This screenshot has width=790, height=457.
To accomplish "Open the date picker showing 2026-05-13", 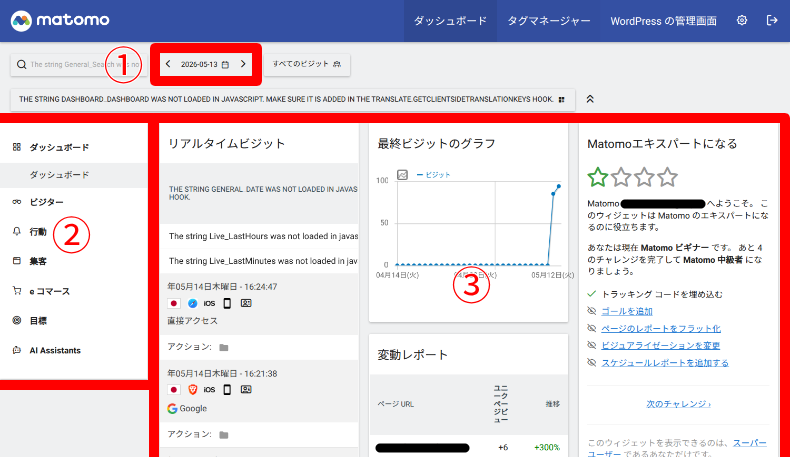I will click(205, 64).
